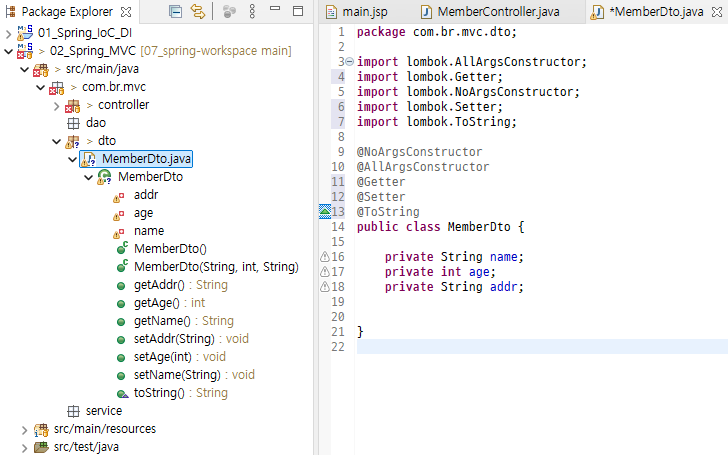Toggle Link with Editor button

198,11
